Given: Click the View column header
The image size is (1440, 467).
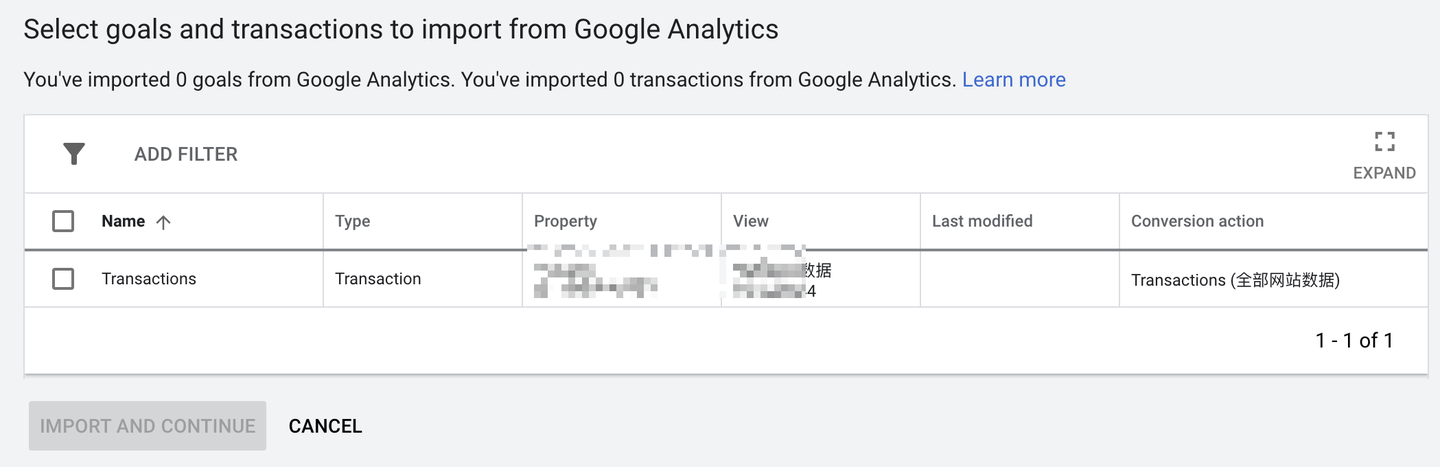Looking at the screenshot, I should [751, 221].
